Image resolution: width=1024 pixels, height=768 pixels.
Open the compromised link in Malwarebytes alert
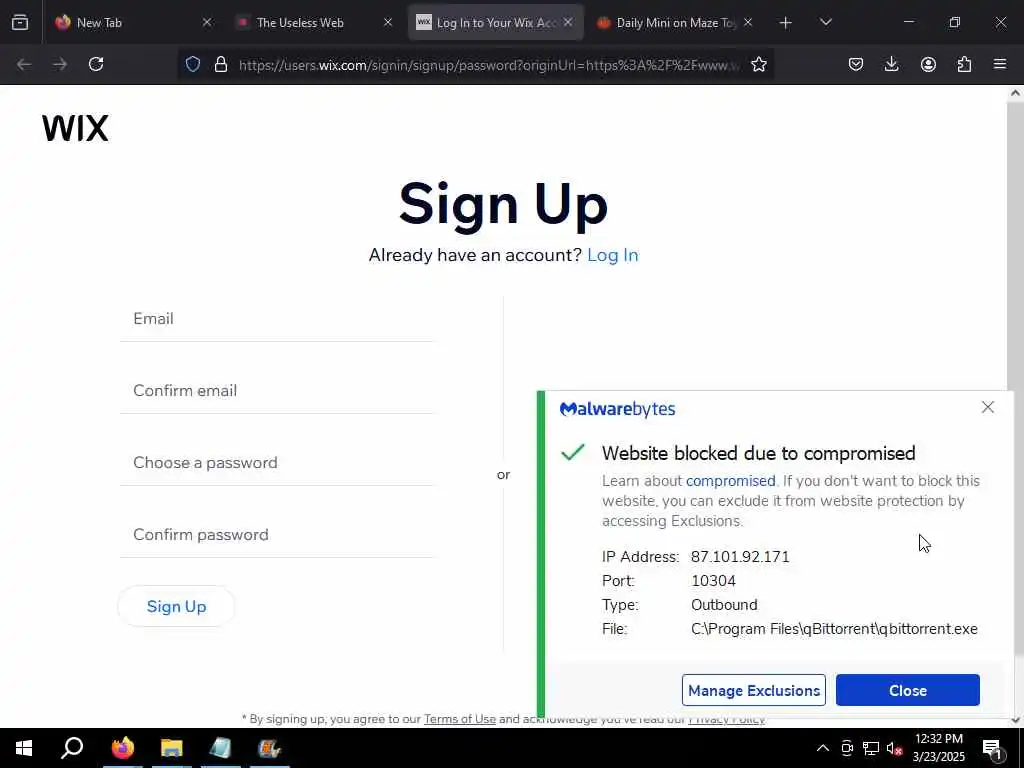(730, 481)
